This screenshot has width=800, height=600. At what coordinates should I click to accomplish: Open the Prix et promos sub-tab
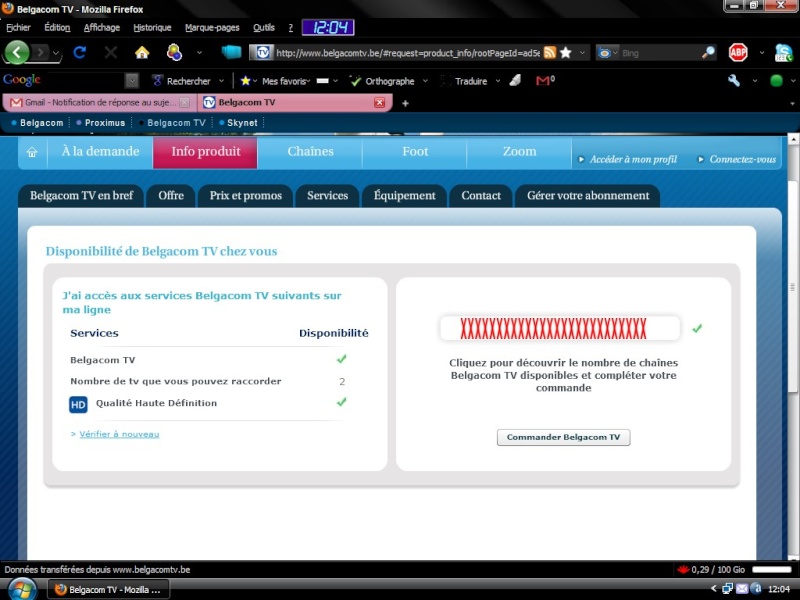245,196
